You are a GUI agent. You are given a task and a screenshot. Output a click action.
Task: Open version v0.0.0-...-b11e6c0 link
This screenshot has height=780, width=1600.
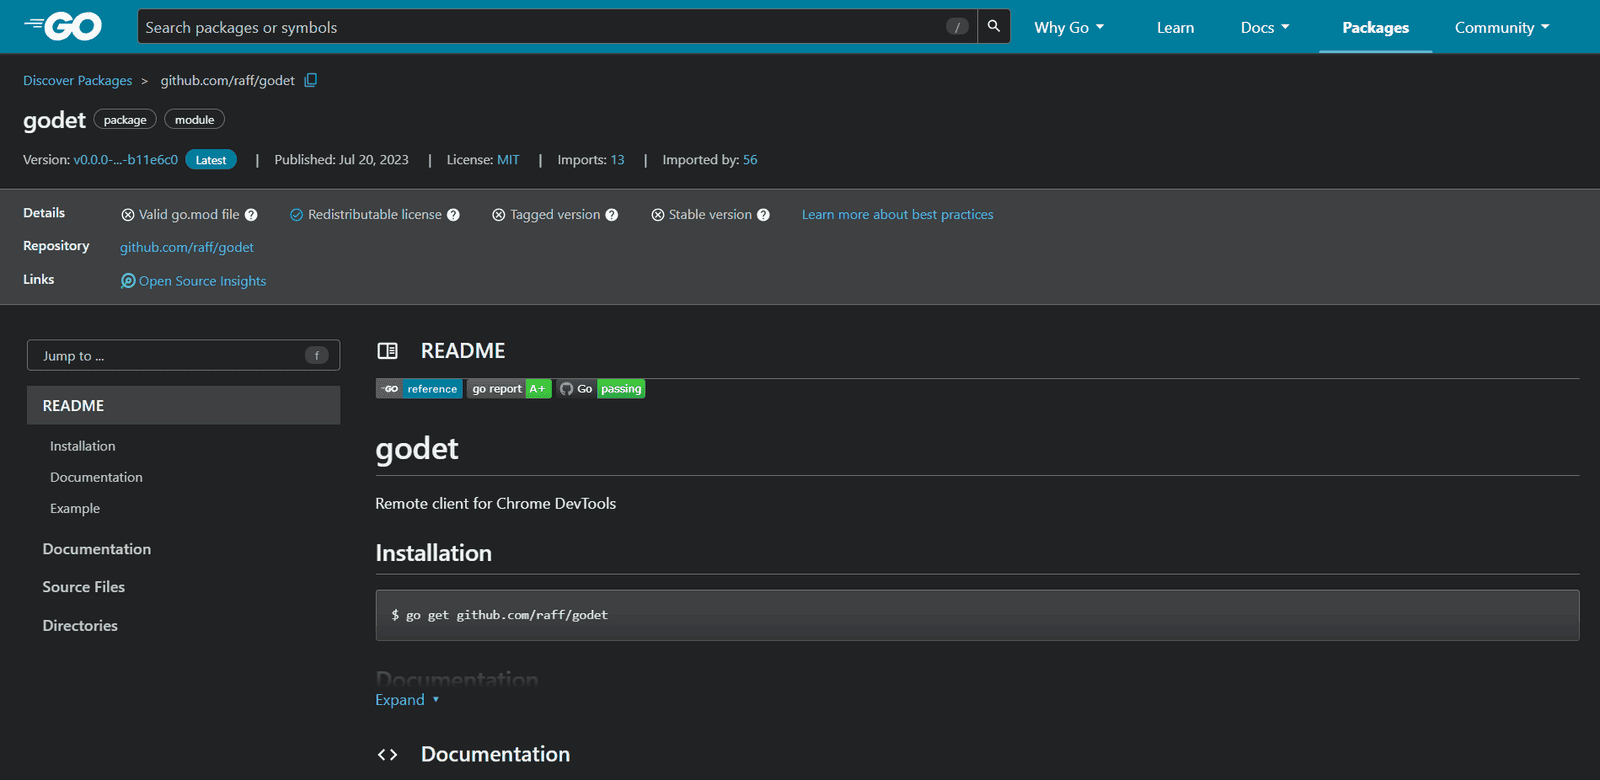pyautogui.click(x=125, y=160)
